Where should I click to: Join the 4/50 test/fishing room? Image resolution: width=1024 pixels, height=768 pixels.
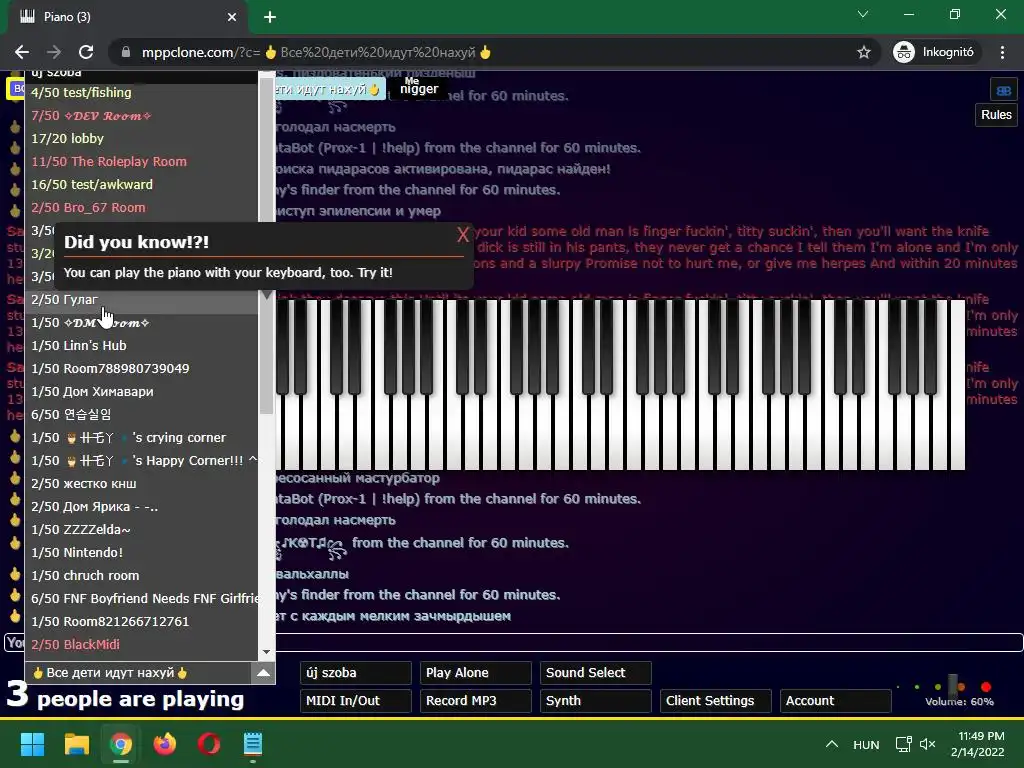coord(142,93)
